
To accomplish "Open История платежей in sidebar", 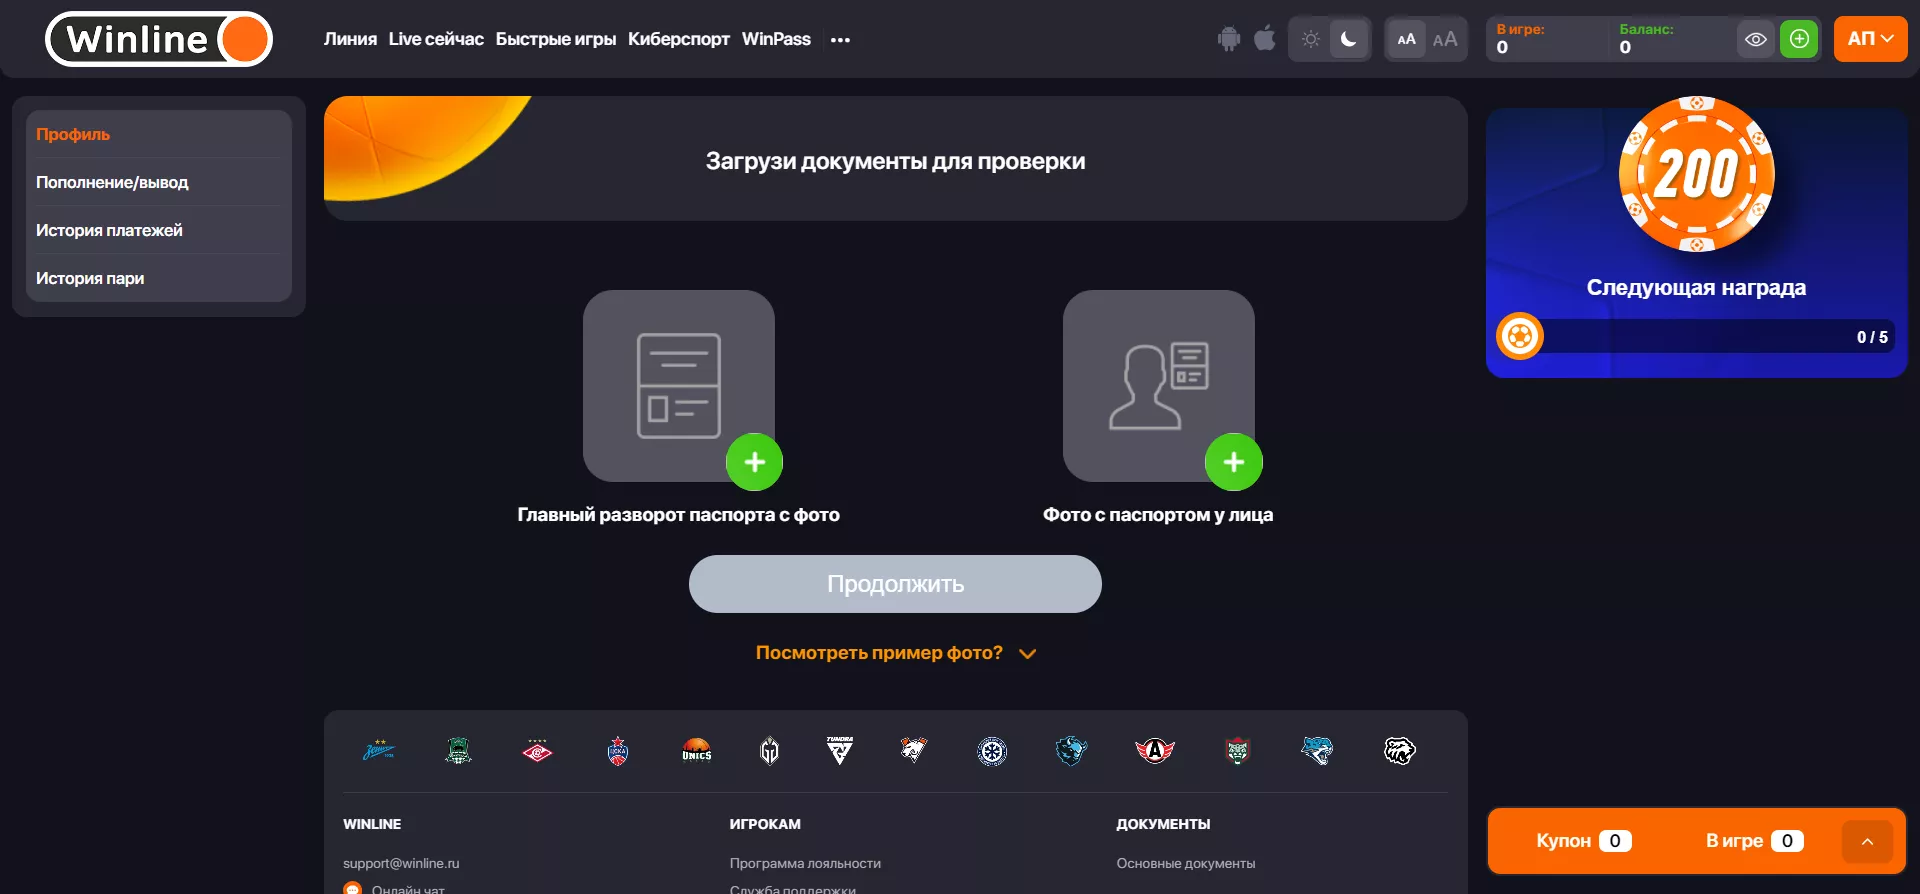I will [109, 230].
